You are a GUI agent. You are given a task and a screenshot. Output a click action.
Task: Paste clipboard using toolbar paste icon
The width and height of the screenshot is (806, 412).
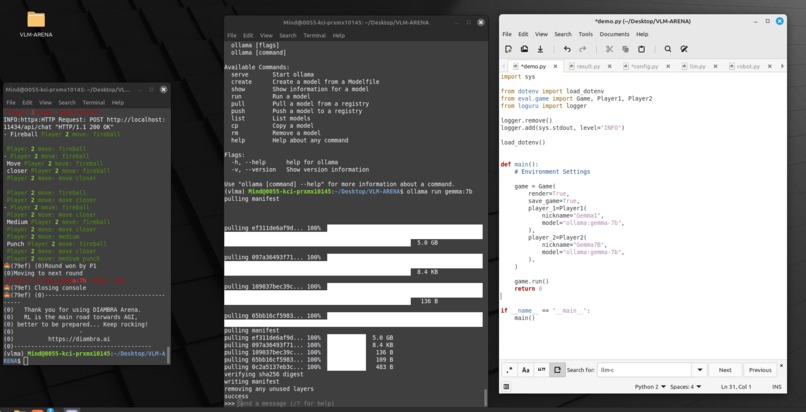pos(642,49)
